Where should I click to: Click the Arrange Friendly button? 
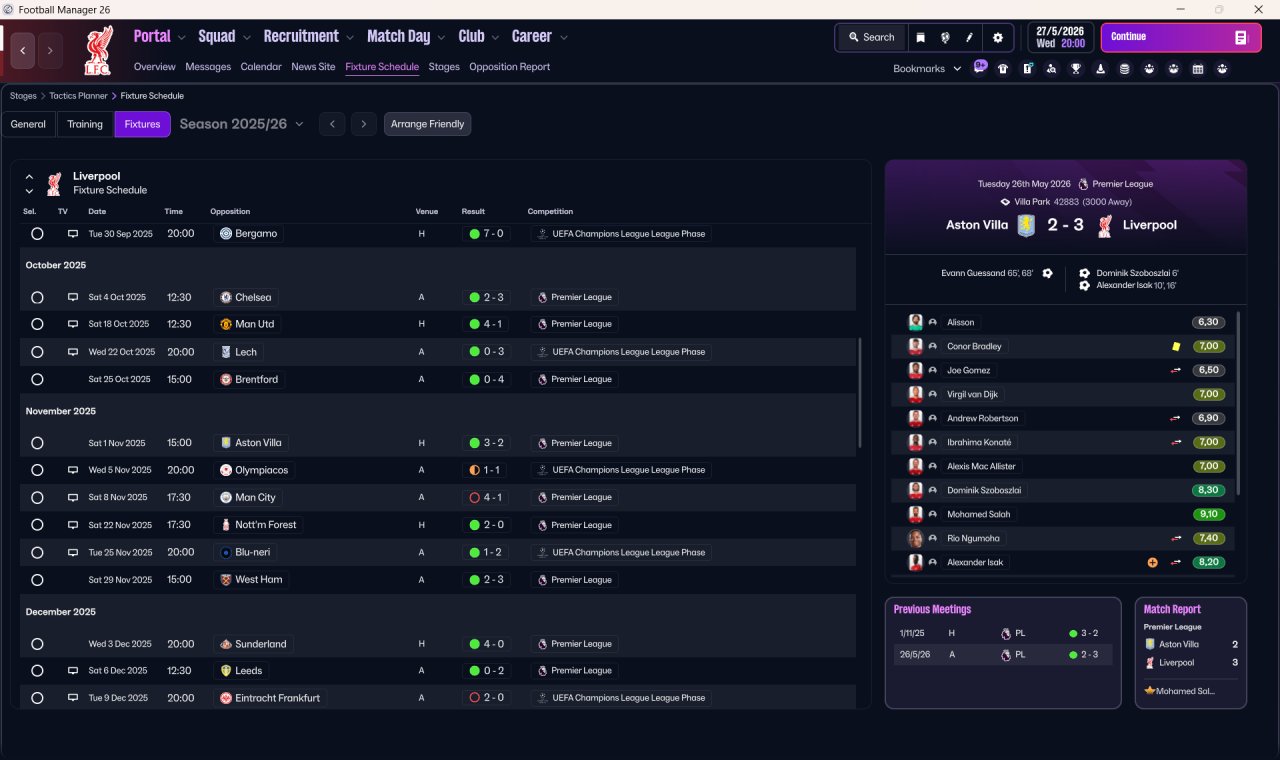427,124
